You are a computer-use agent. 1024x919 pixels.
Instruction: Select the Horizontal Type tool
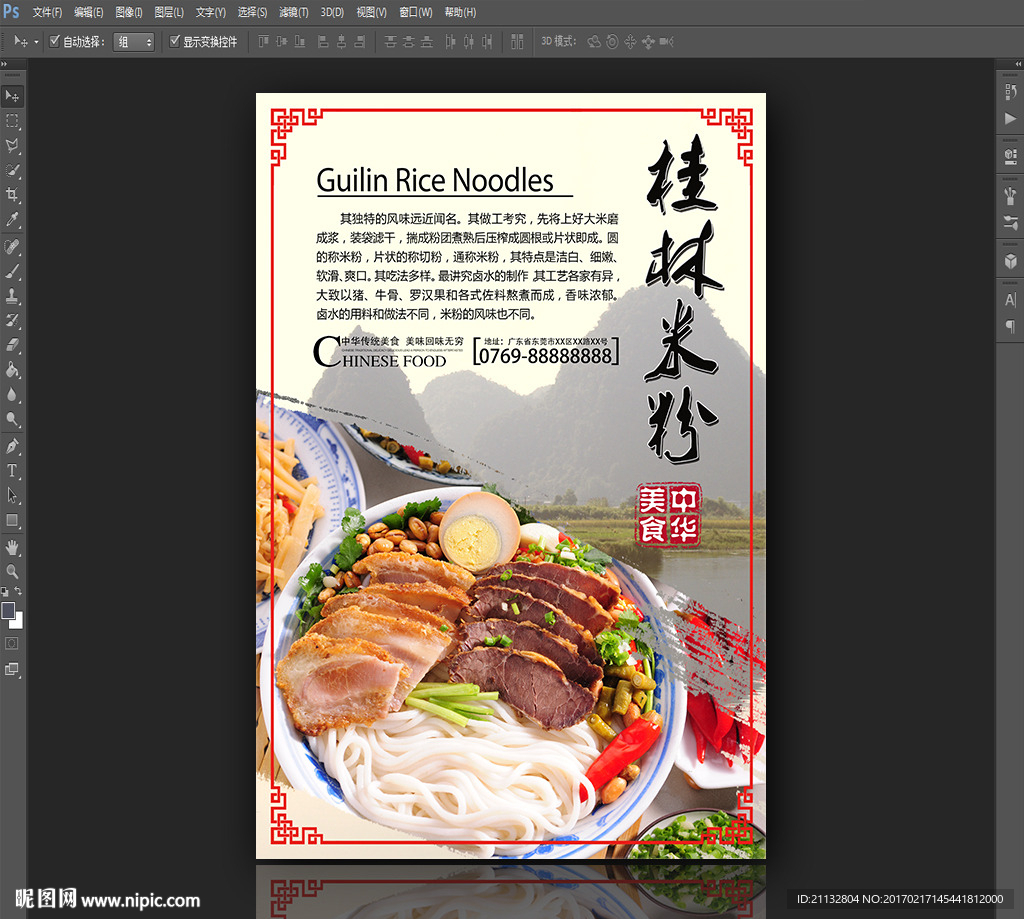tap(12, 471)
